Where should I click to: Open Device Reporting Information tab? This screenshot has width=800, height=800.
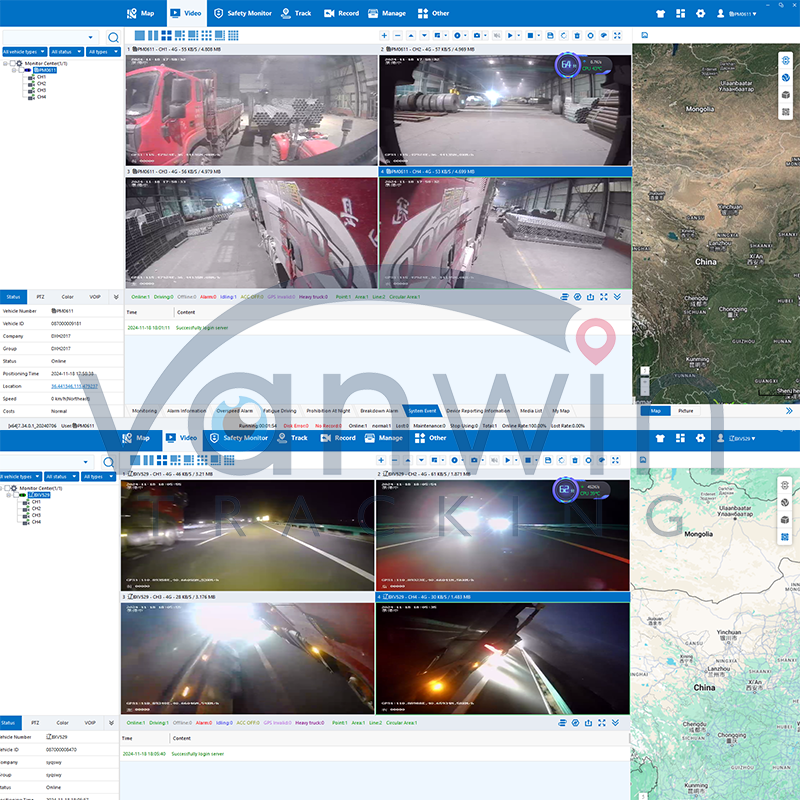pyautogui.click(x=478, y=411)
